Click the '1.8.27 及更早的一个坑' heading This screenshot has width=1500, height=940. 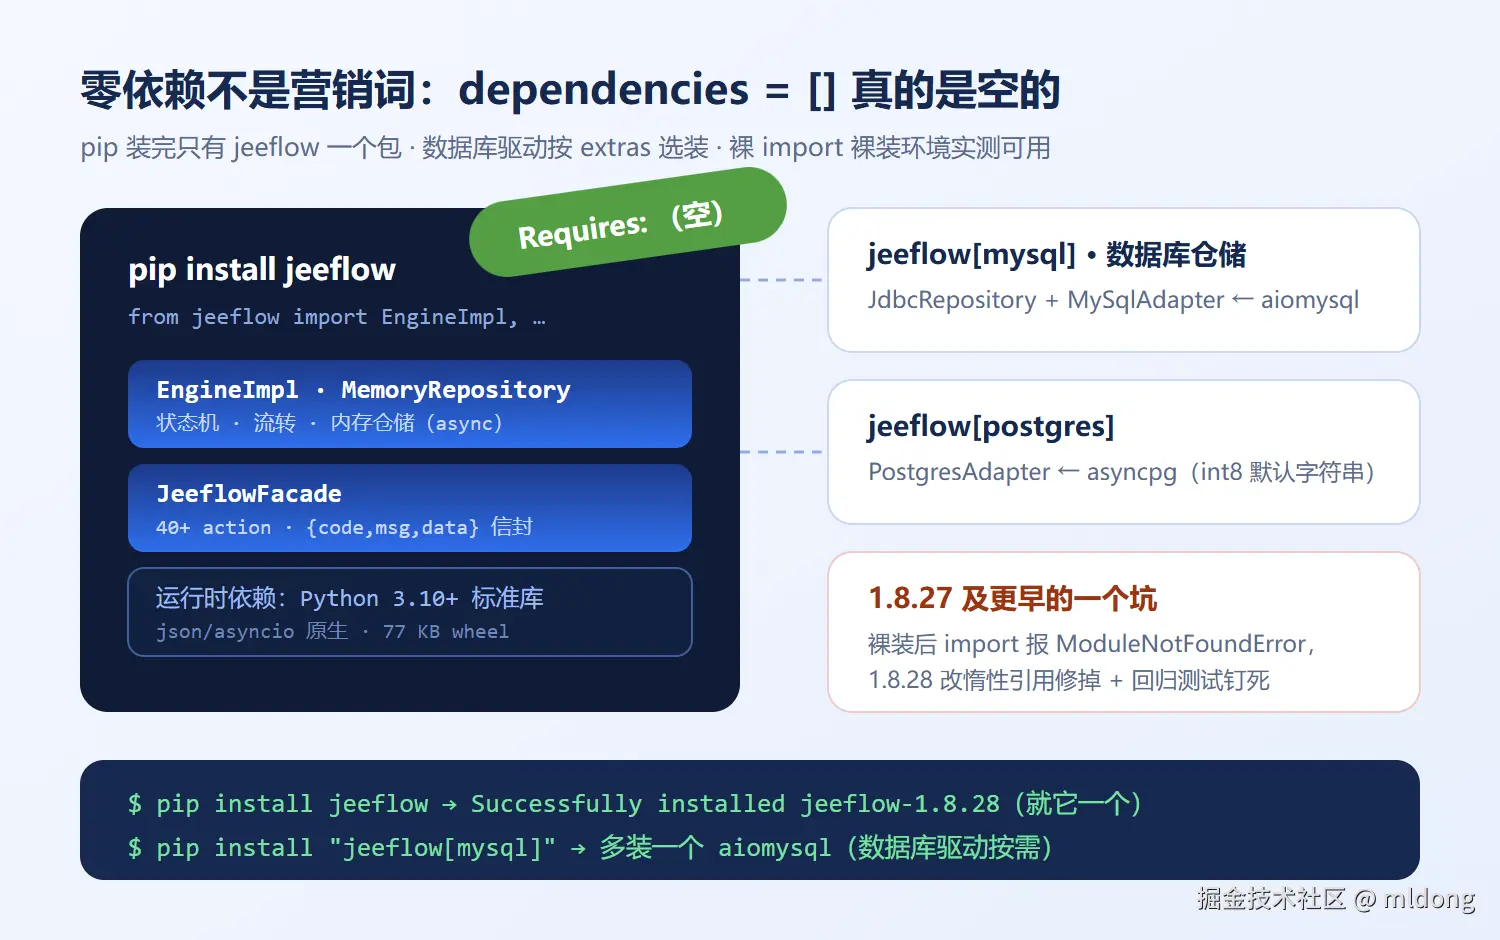click(x=1013, y=599)
